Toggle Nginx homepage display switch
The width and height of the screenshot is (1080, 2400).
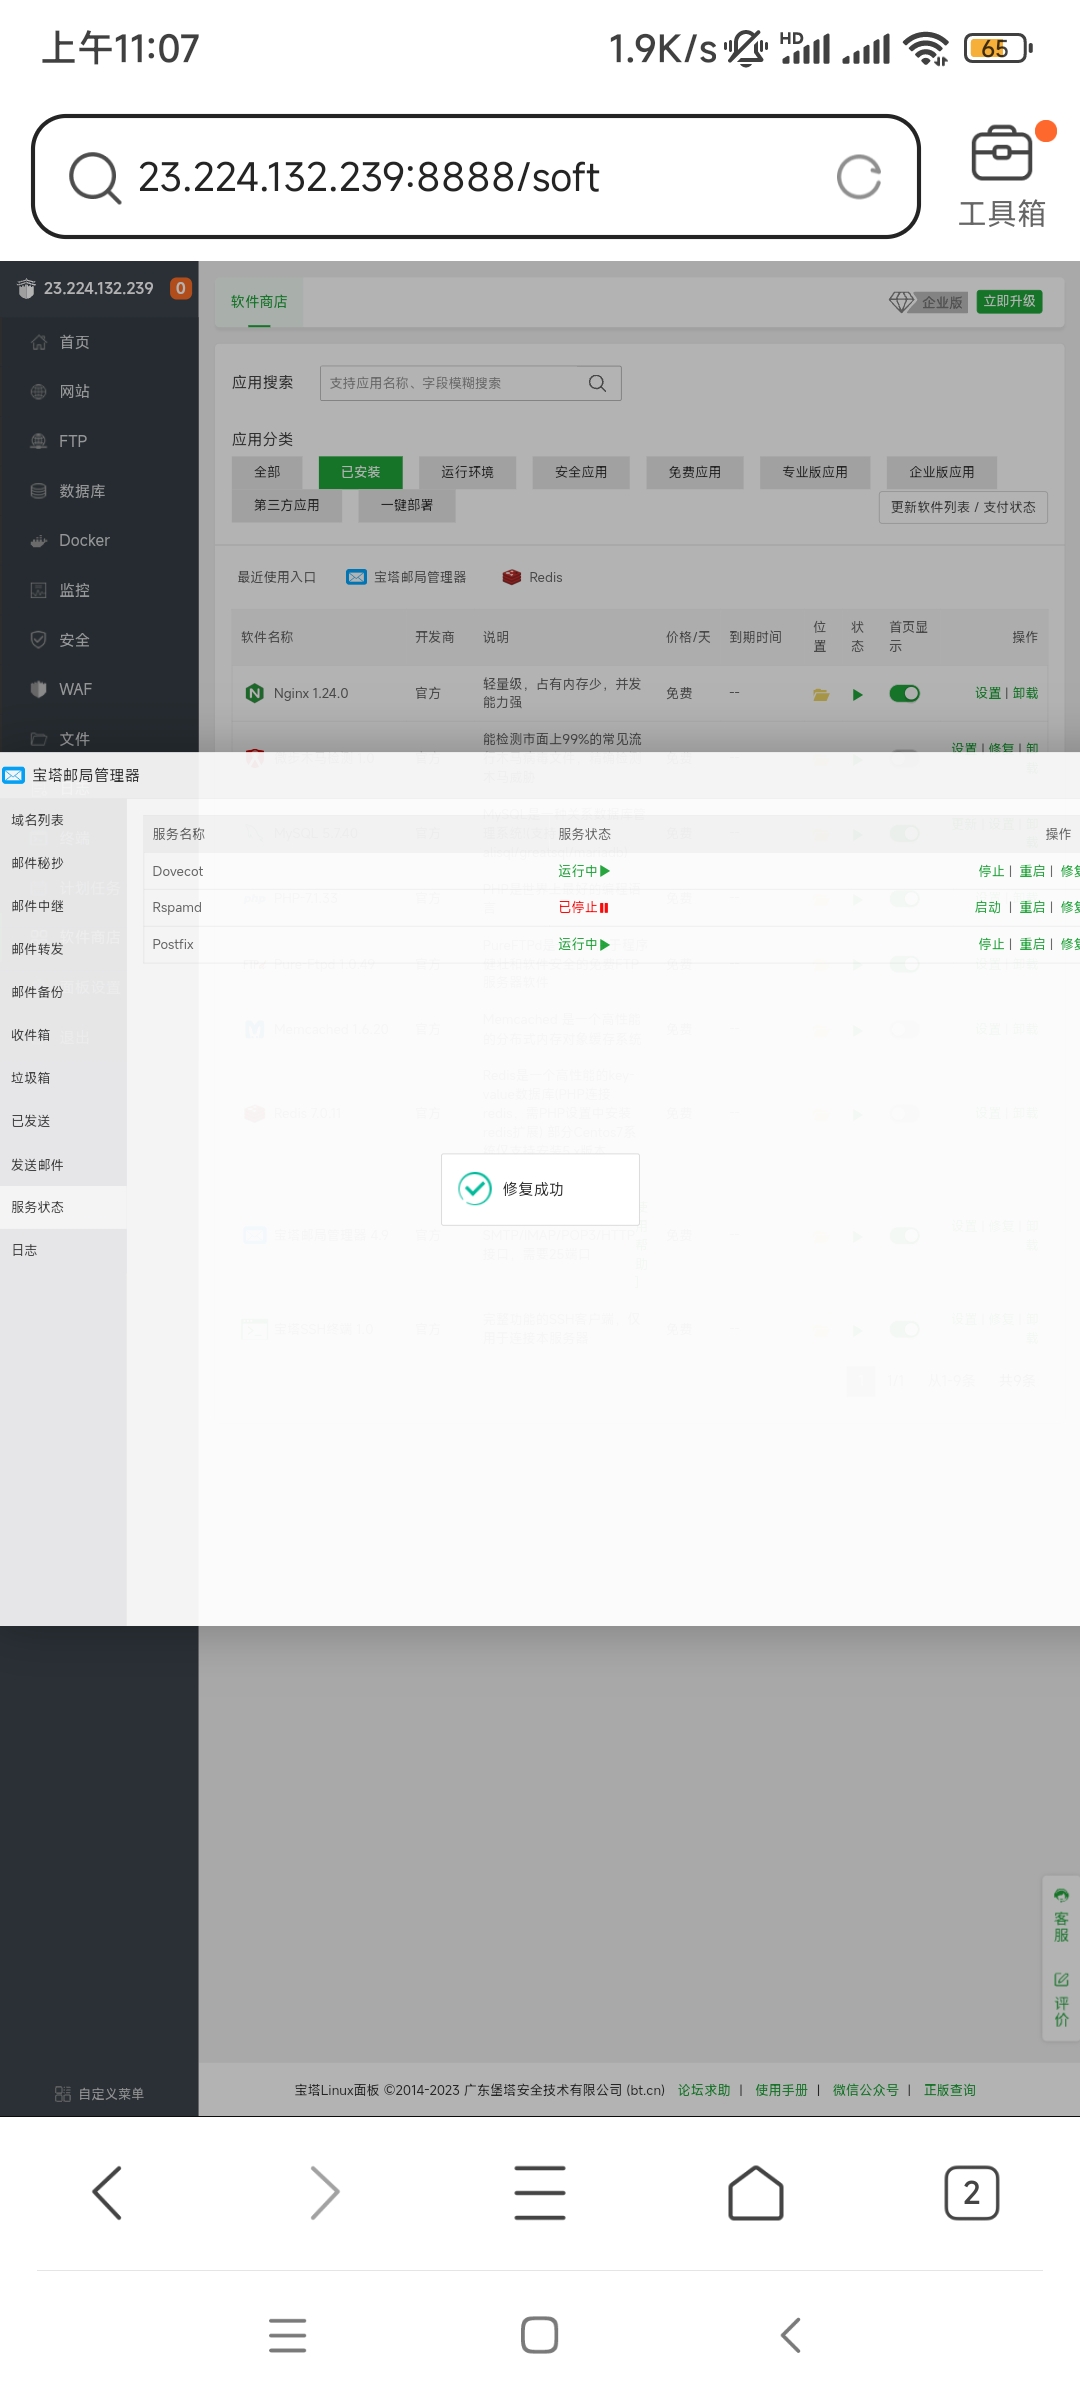[x=904, y=693]
